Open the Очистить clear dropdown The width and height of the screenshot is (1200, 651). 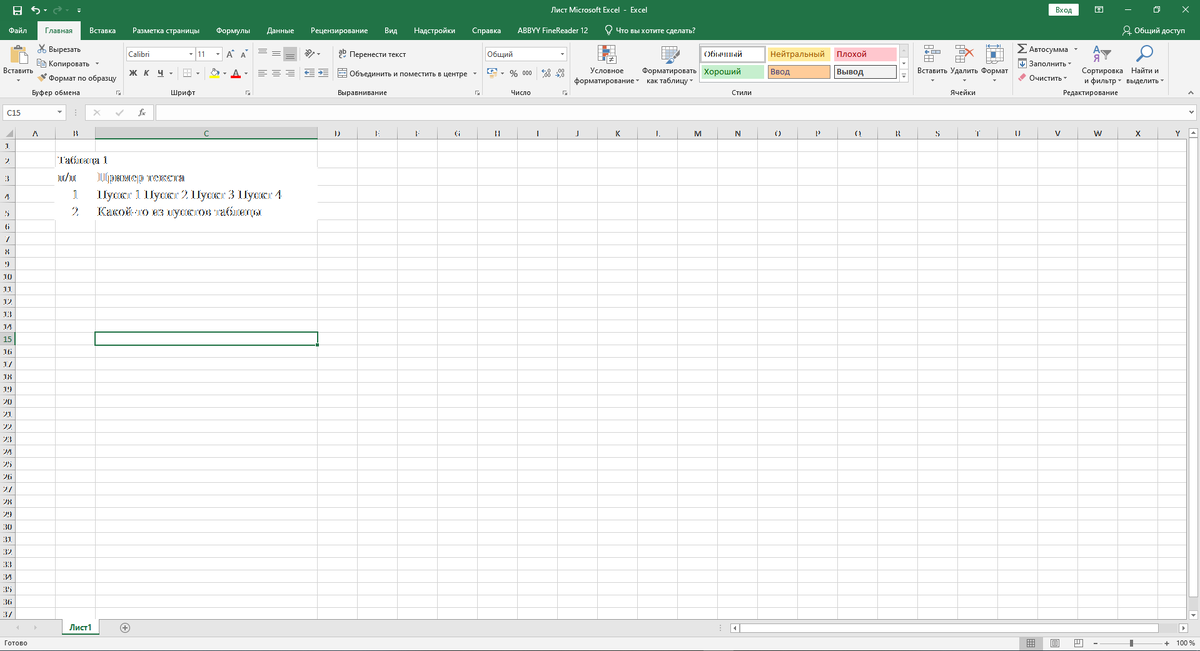click(1043, 77)
